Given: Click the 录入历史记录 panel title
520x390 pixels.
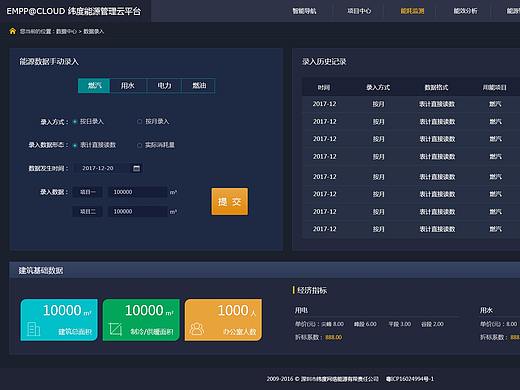Looking at the screenshot, I should coord(324,62).
